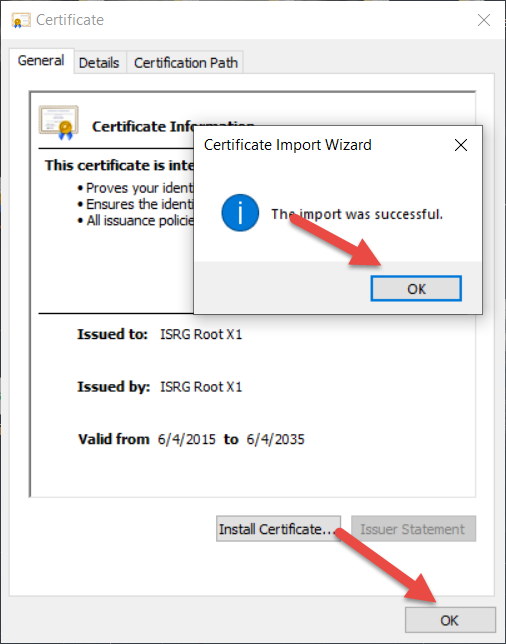Click the "import was successful" message text
Screen dimensions: 506x644
point(357,214)
